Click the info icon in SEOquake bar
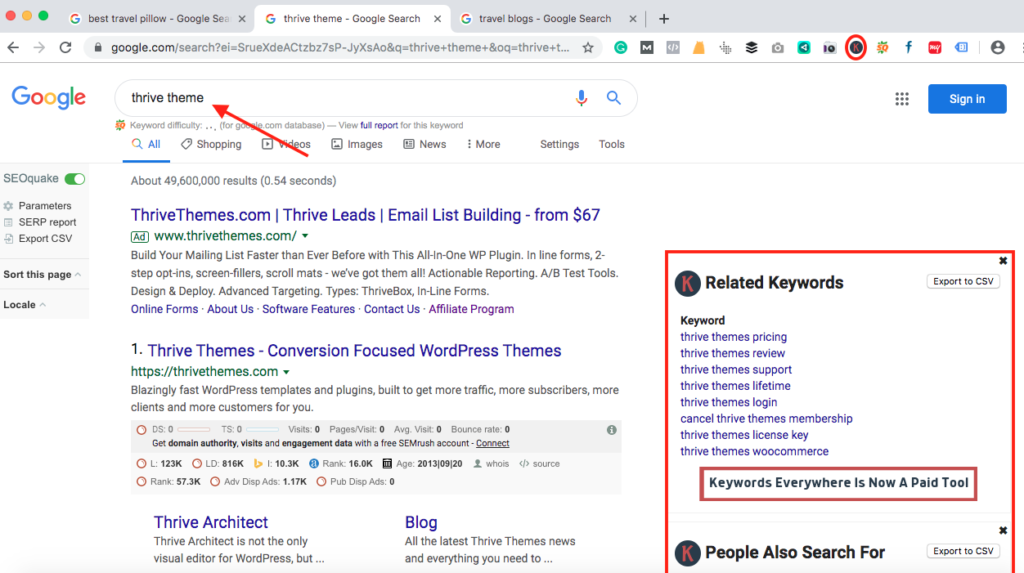Screen dimensions: 1024x573 pos(611,430)
